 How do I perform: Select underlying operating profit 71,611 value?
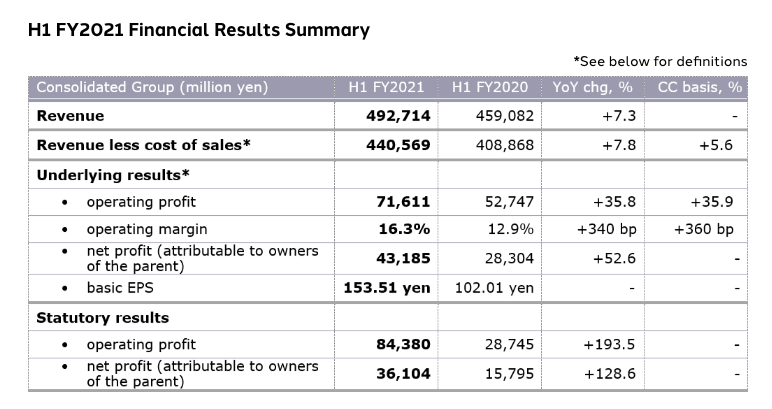403,202
